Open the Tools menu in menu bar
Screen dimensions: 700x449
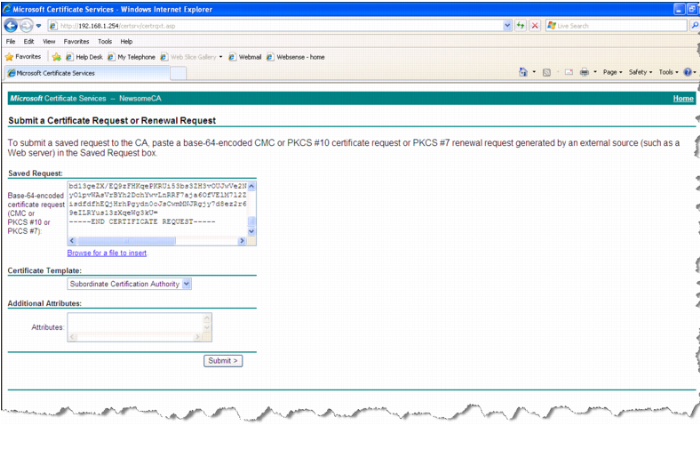[x=105, y=42]
